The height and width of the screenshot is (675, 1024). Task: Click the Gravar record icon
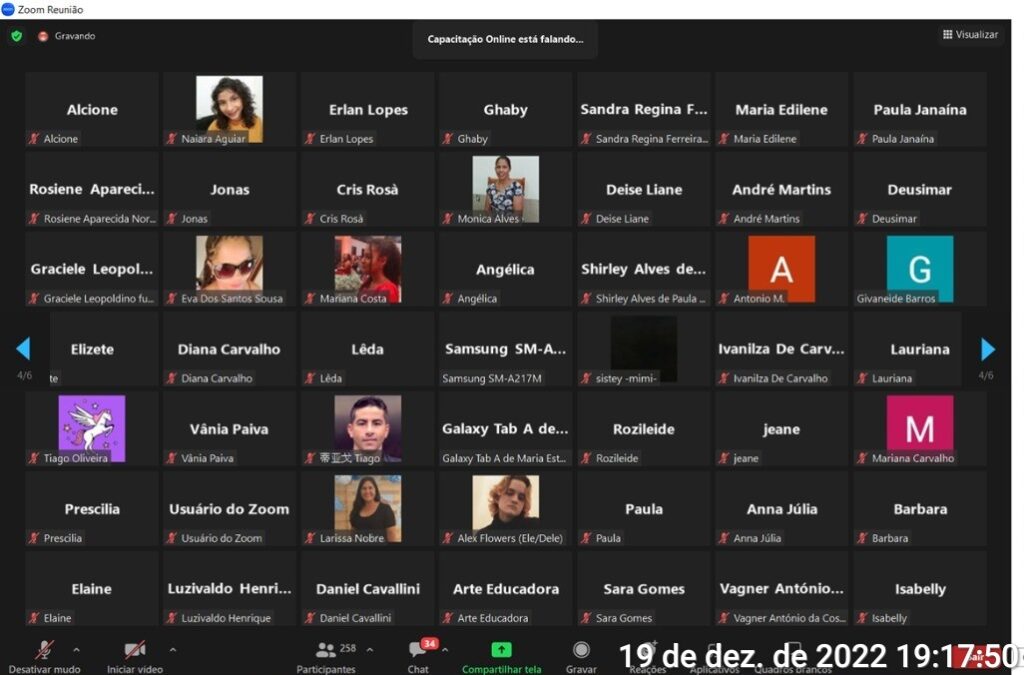pos(581,650)
